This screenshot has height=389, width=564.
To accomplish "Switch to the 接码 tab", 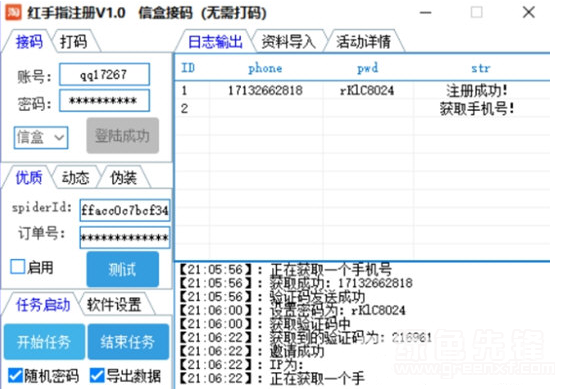I will pyautogui.click(x=29, y=41).
